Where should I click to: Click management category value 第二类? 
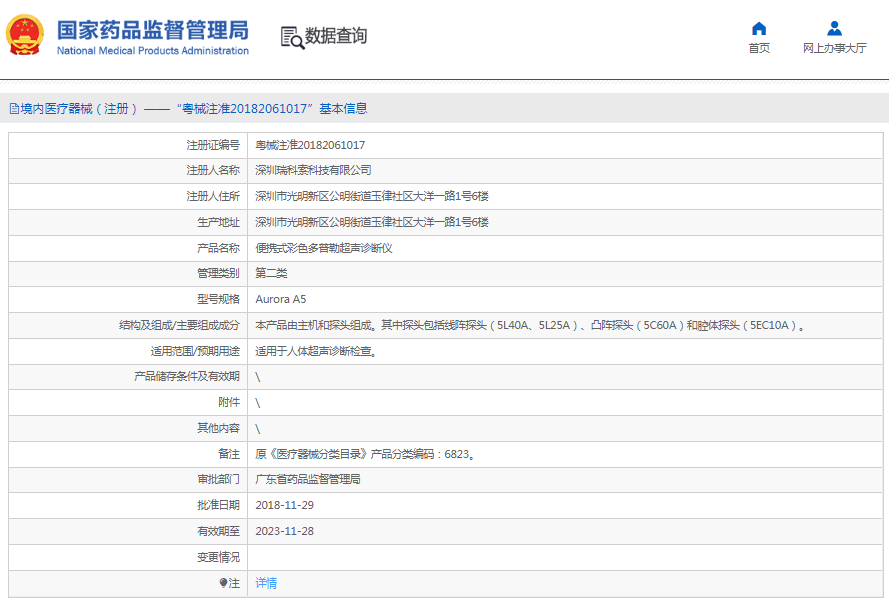pos(271,273)
